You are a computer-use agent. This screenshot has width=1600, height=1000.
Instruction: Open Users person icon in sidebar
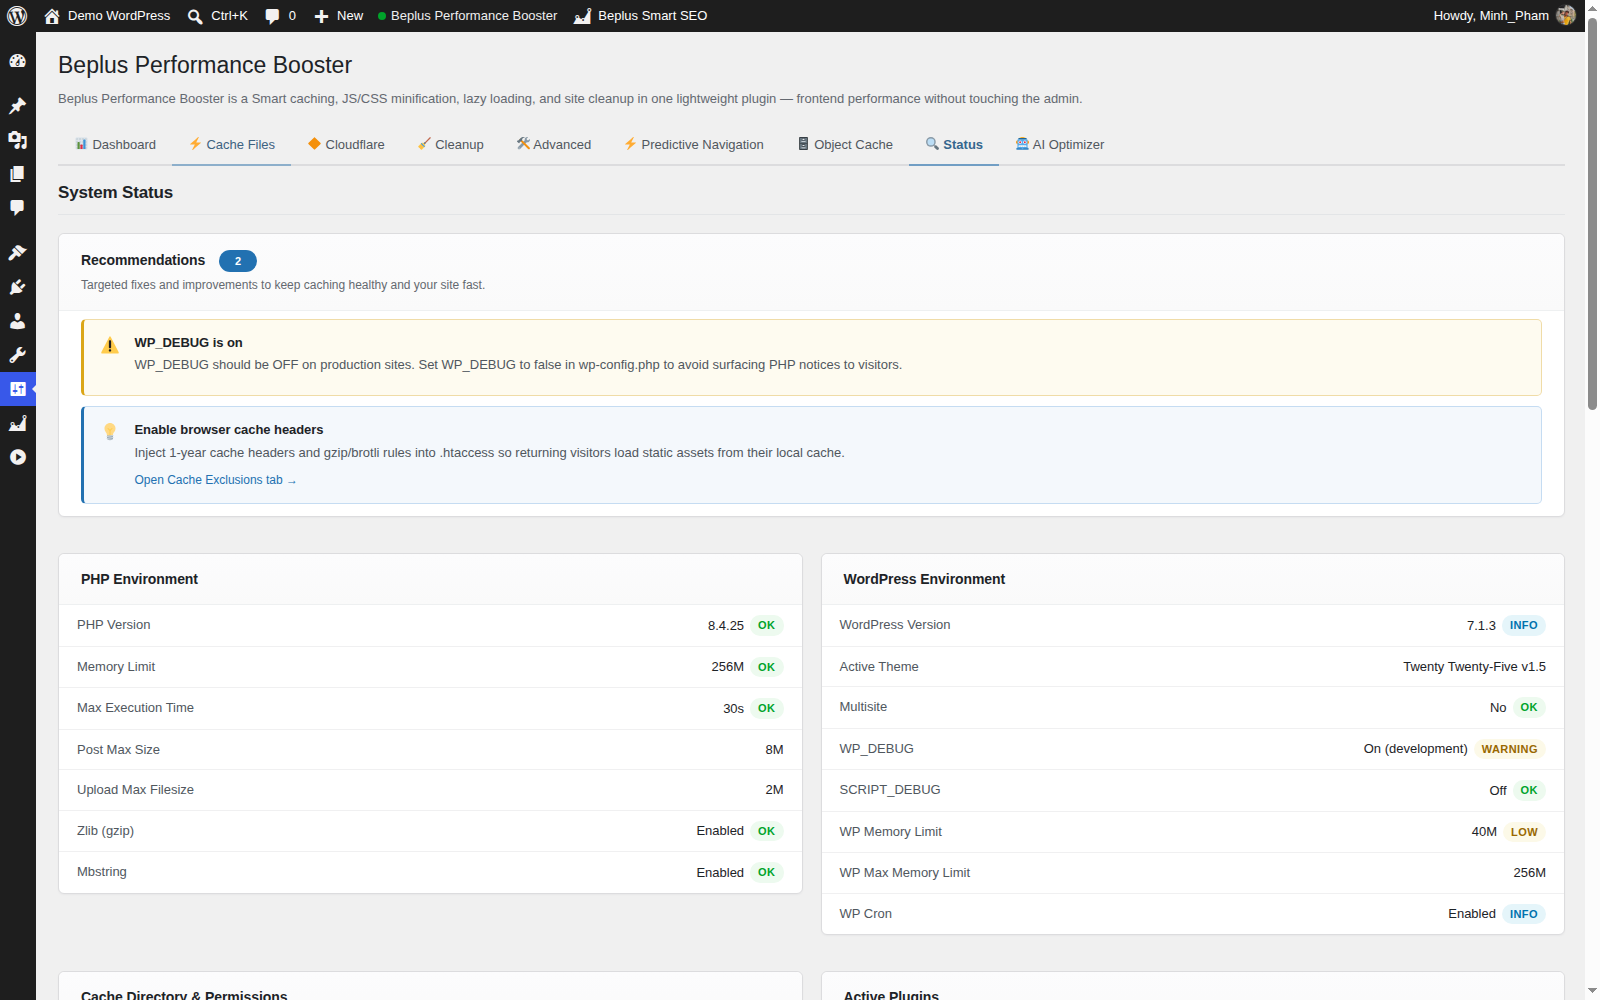17,321
